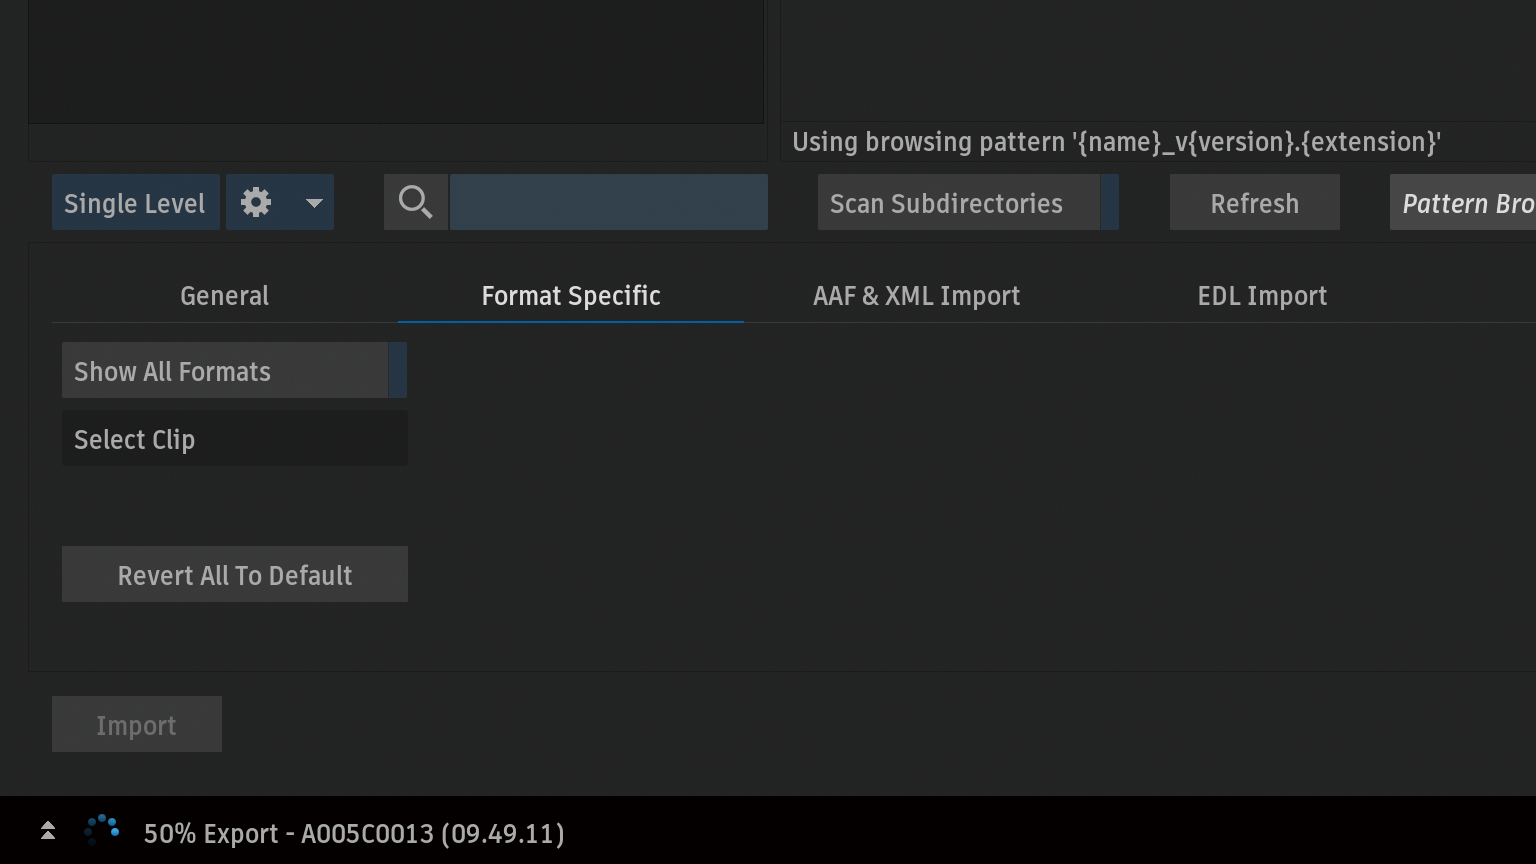Click the magnifier search icon
This screenshot has height=864, width=1536.
(x=416, y=203)
